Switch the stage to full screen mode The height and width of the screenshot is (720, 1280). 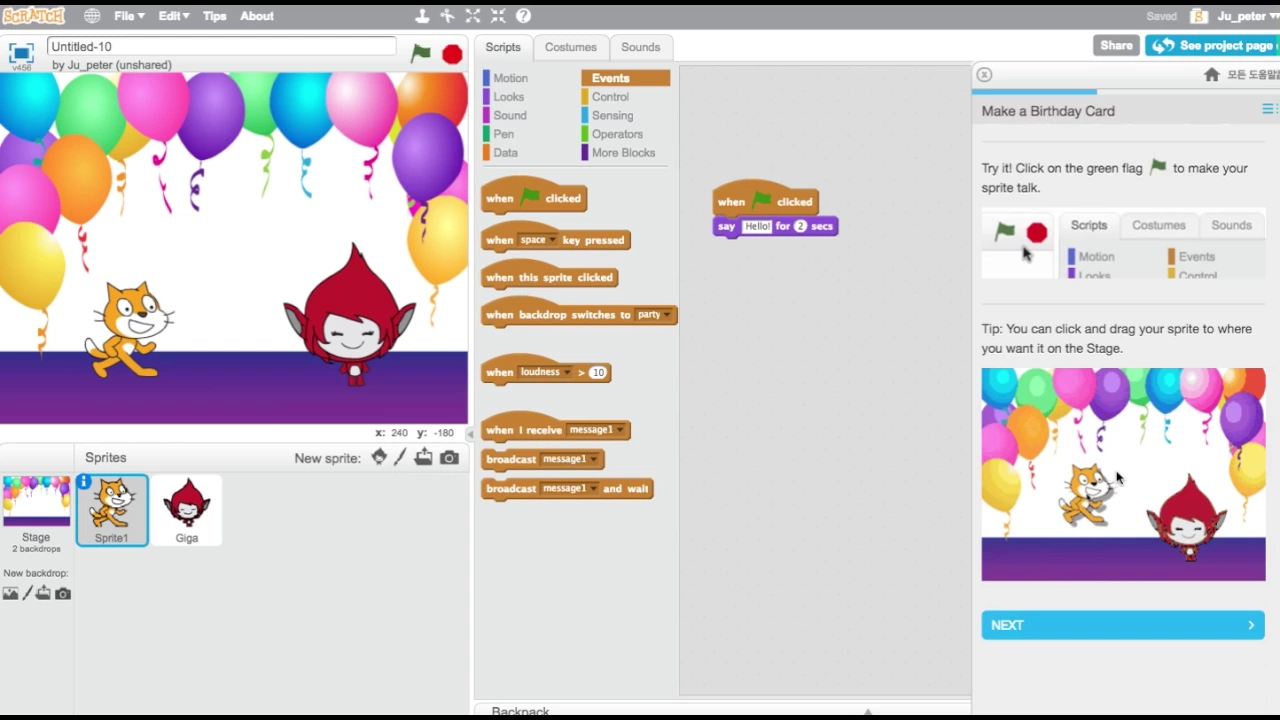[x=21, y=54]
